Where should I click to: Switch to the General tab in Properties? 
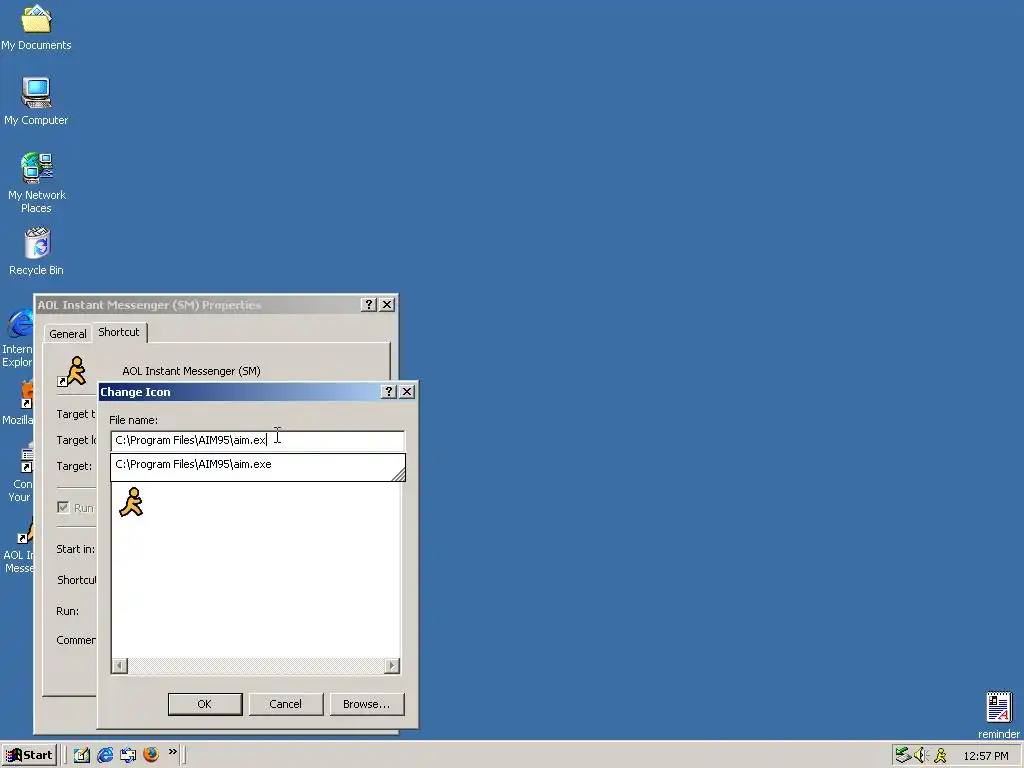tap(68, 334)
